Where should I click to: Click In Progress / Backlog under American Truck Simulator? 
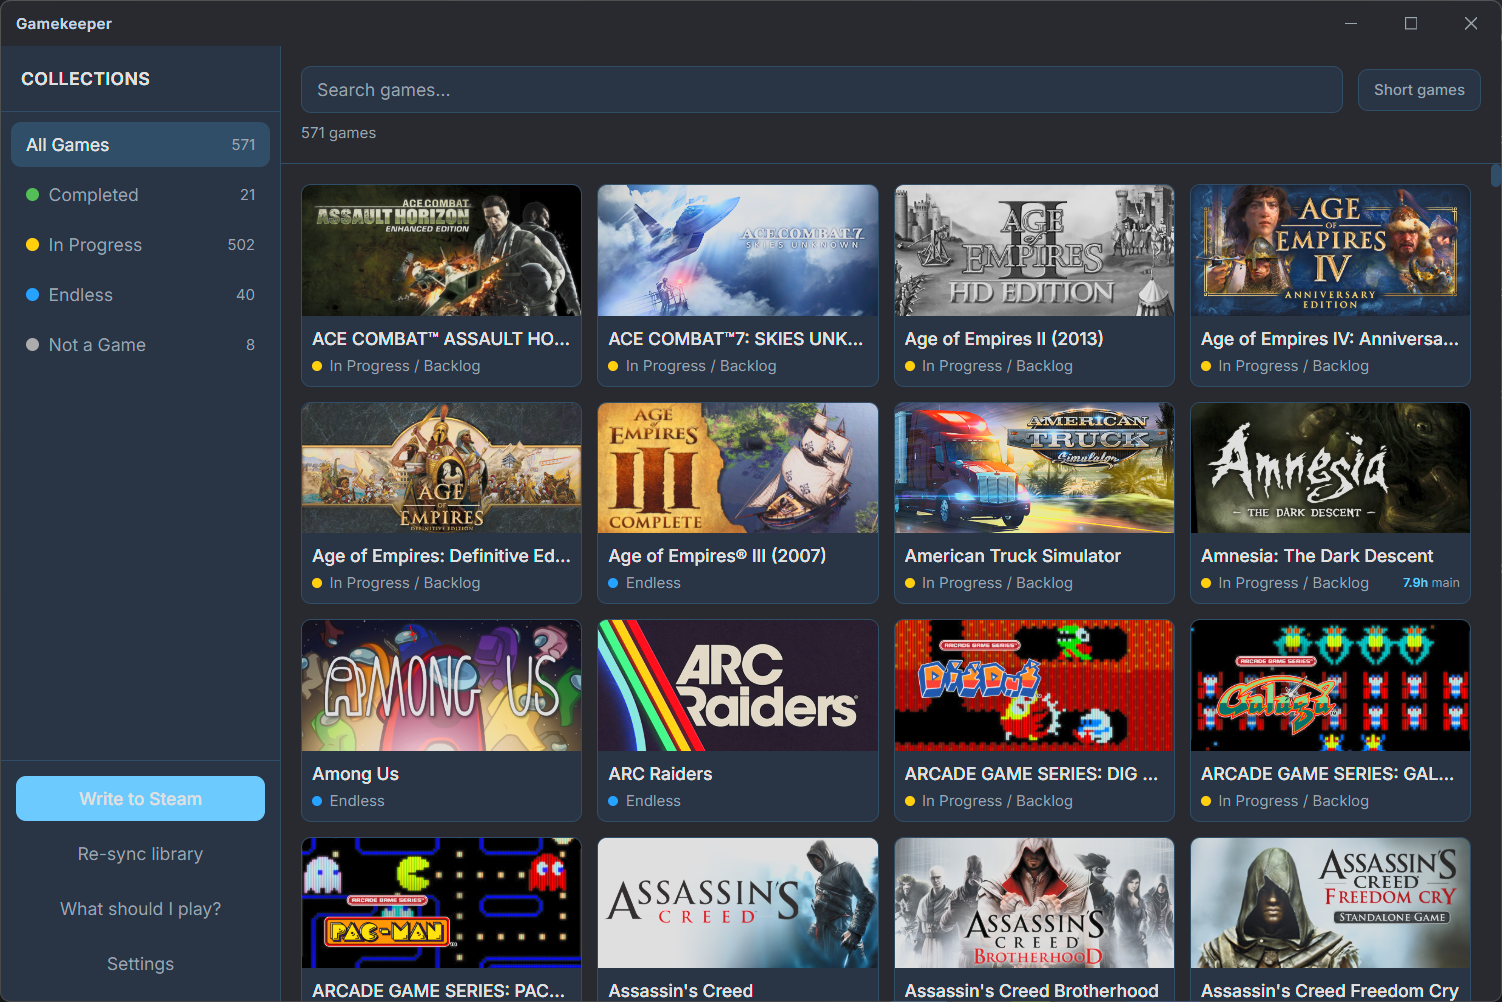pos(997,583)
